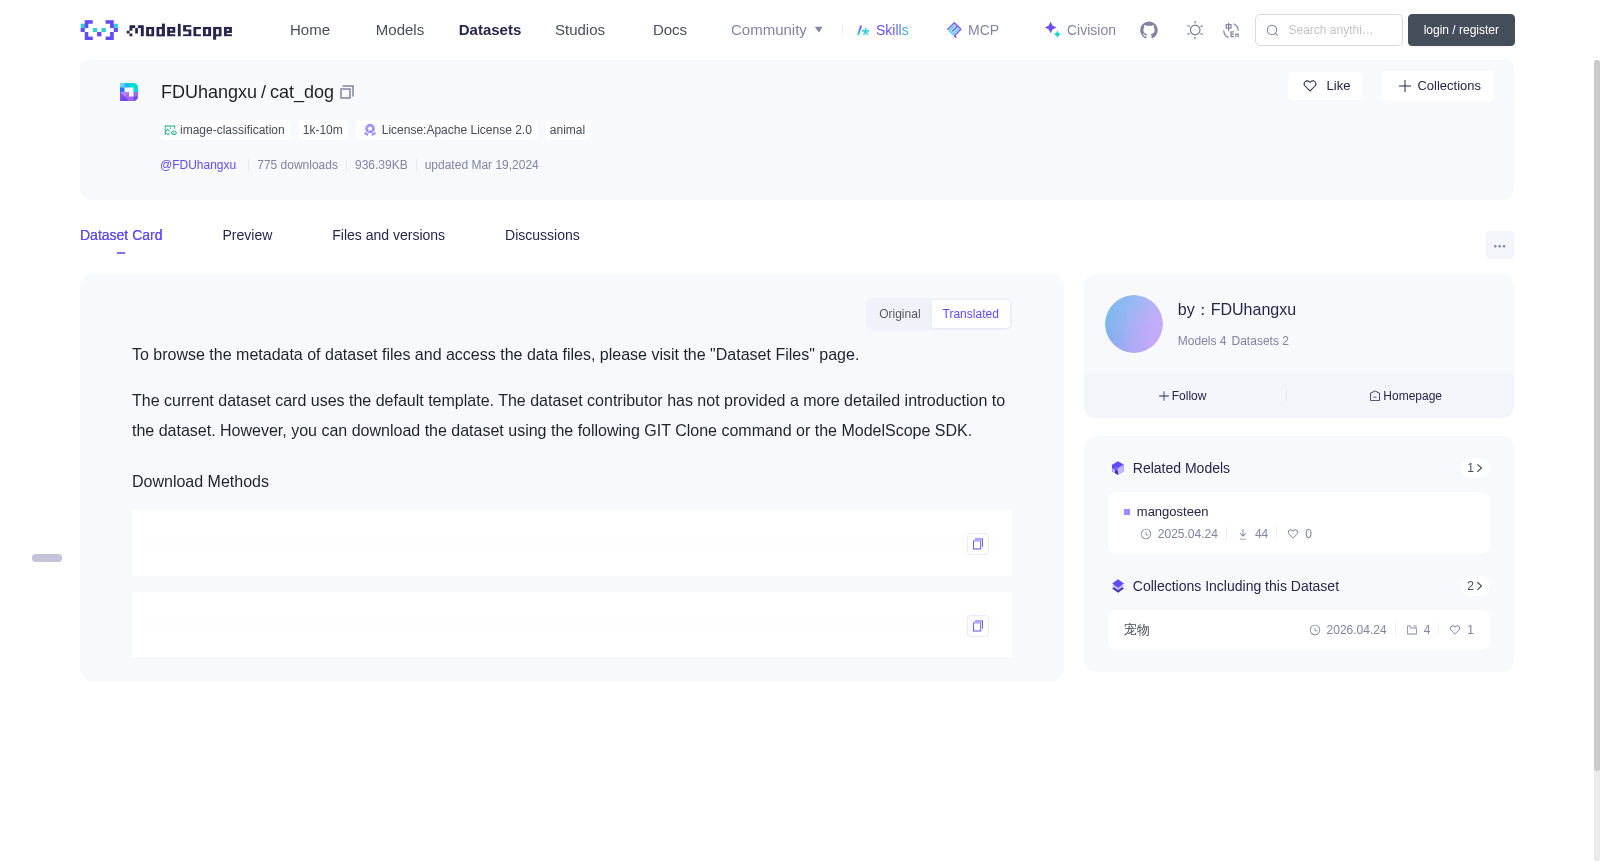The height and width of the screenshot is (861, 1600).
Task: Expand the Community dropdown menu
Action: (777, 30)
